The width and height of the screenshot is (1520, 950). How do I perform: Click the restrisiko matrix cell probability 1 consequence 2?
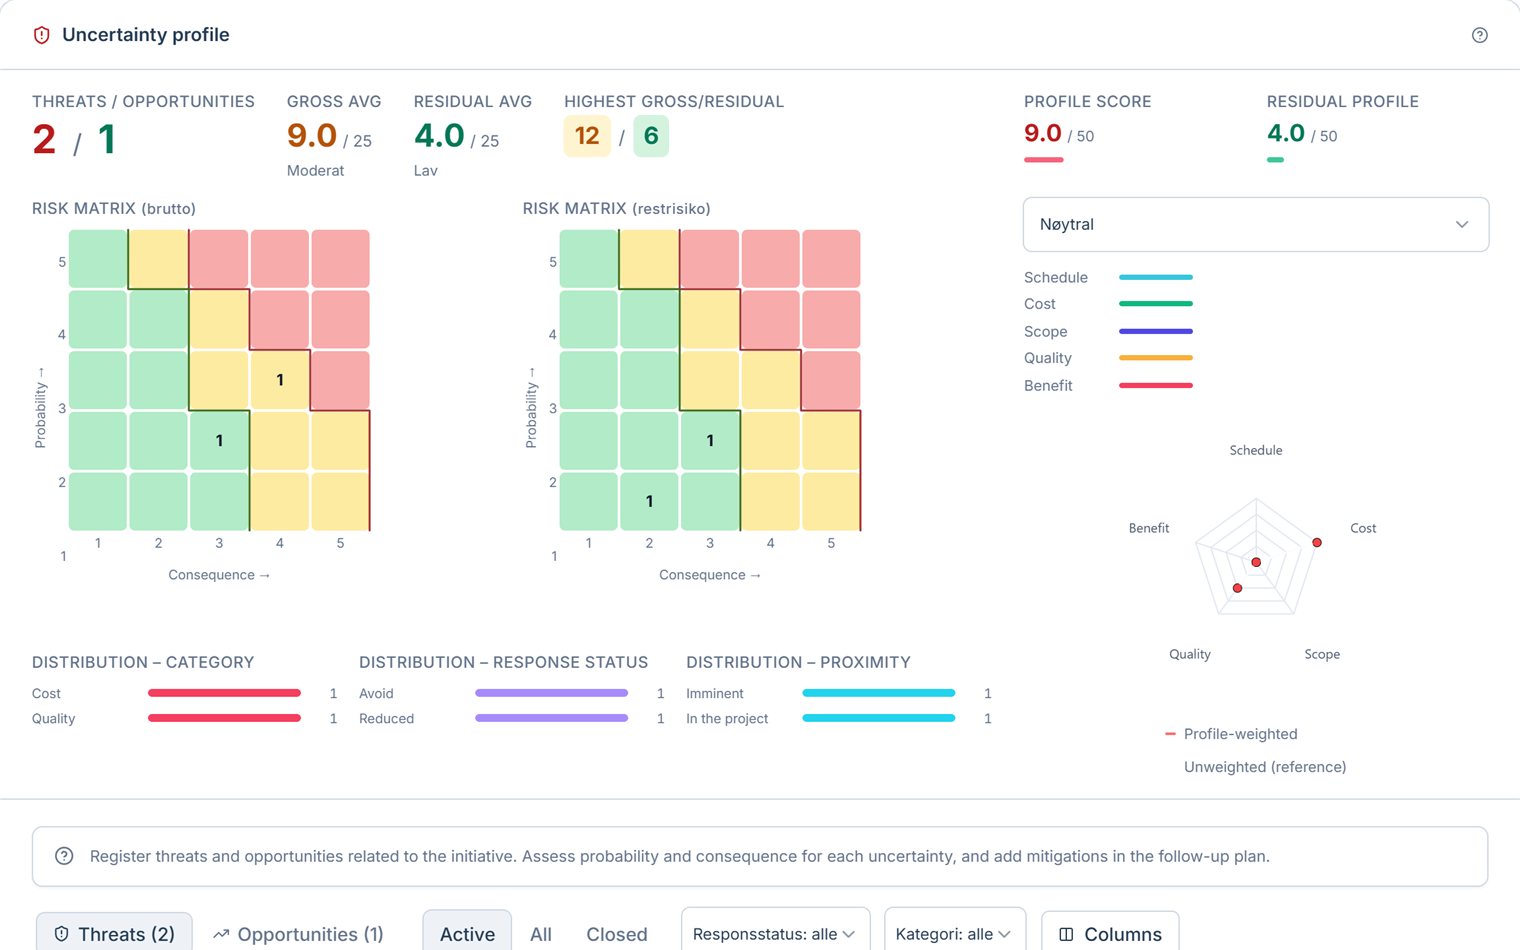(649, 501)
